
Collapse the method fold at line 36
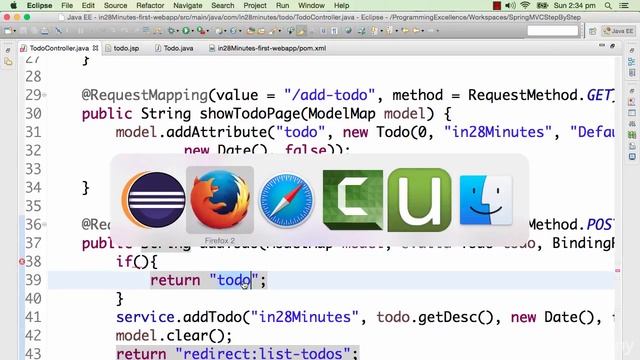click(44, 224)
